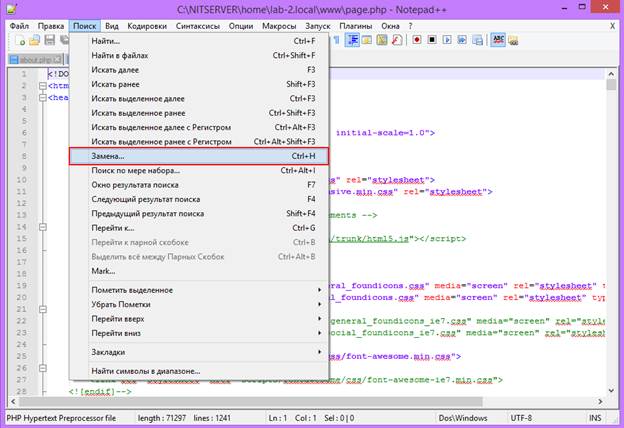
Task: Open the User Defined Language icon
Action: (x=367, y=40)
